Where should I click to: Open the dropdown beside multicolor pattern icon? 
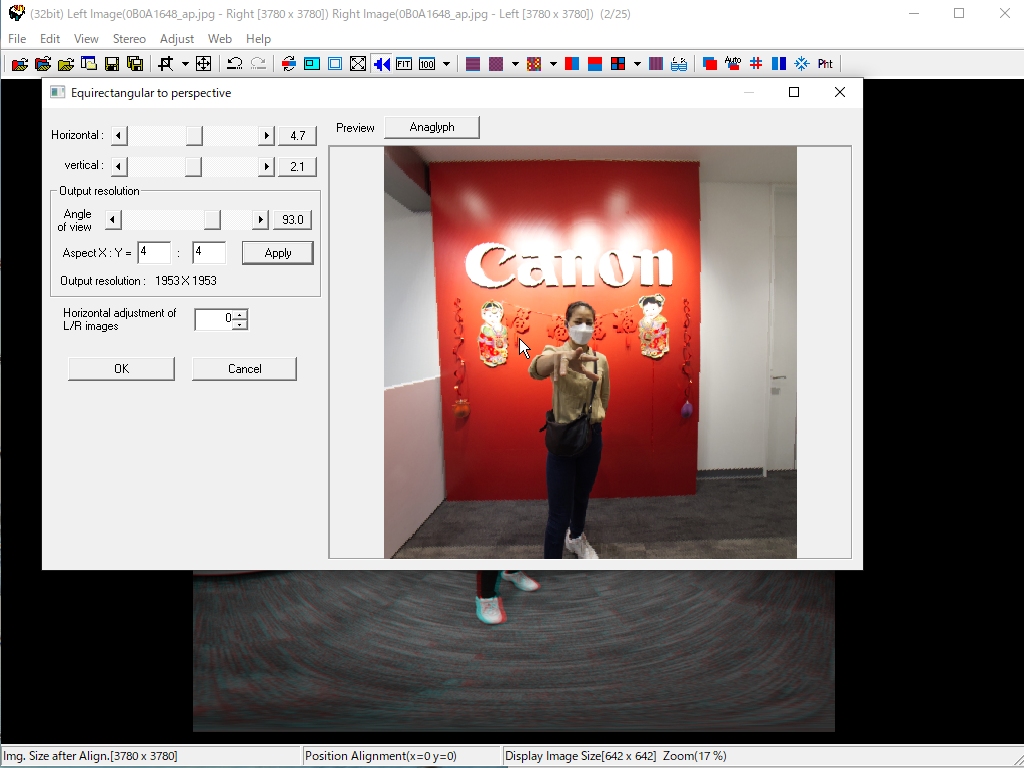pos(553,63)
